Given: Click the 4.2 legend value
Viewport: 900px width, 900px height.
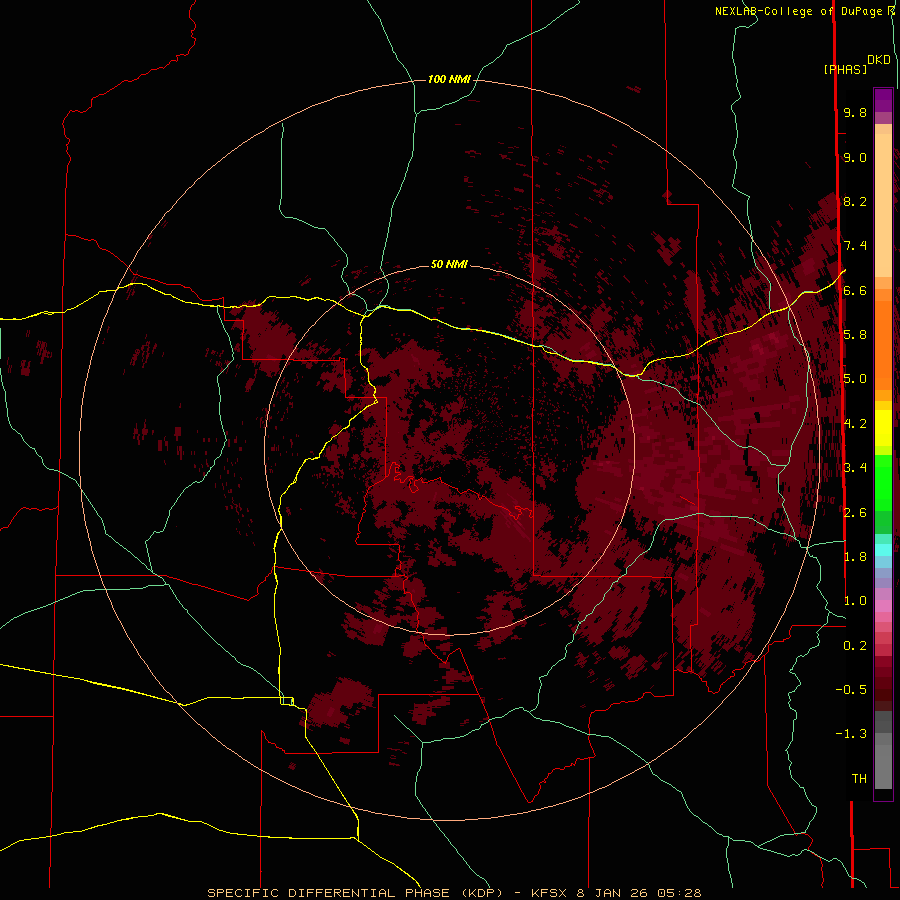Looking at the screenshot, I should [x=855, y=424].
